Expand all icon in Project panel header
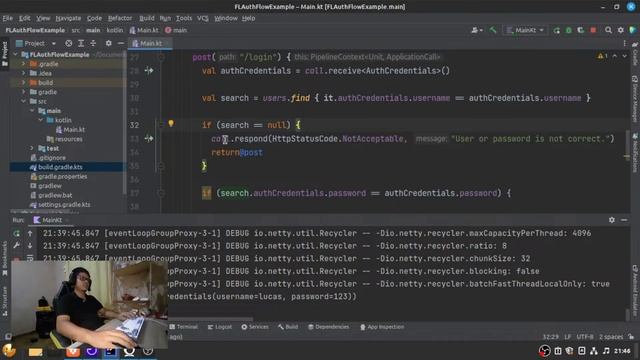 click(81, 43)
